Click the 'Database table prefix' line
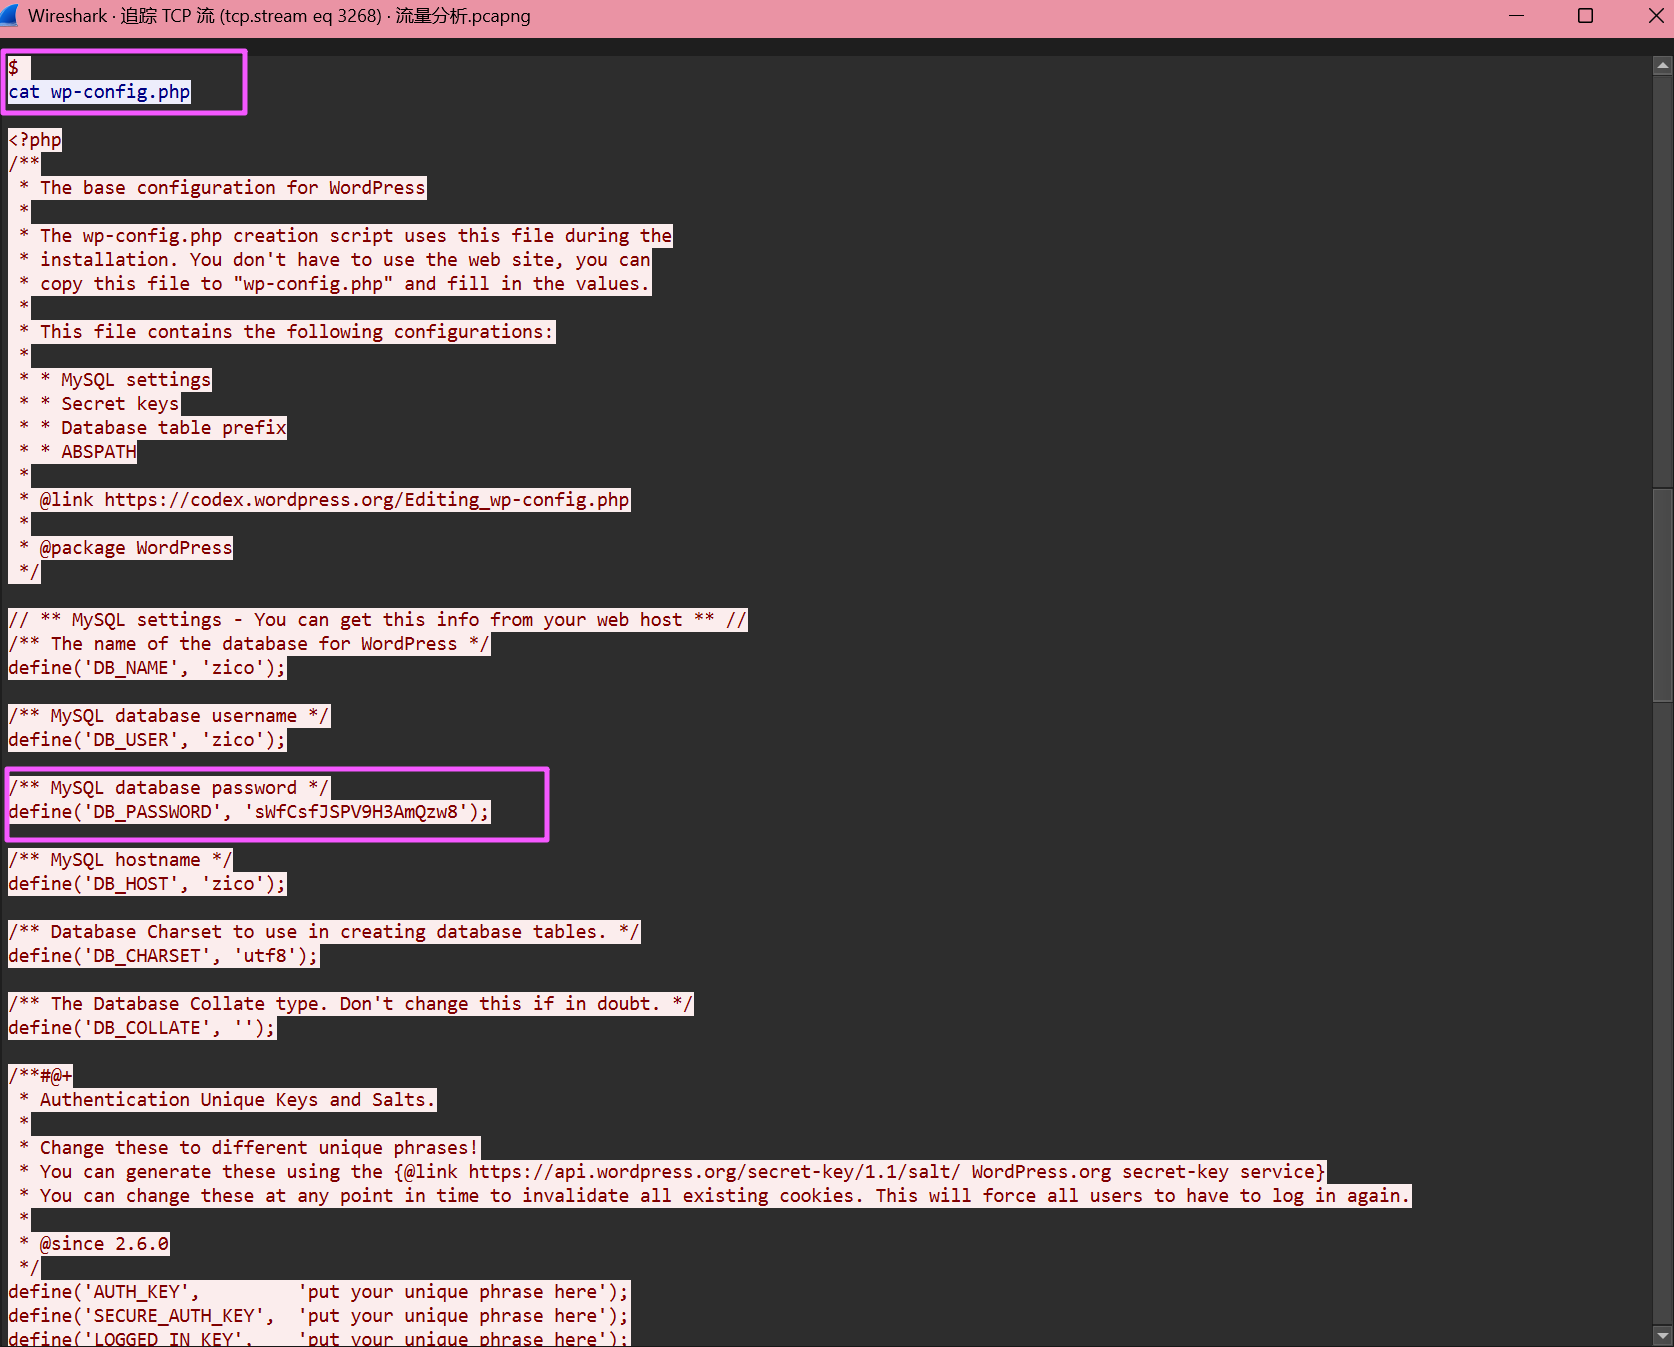Viewport: 1674px width, 1347px height. [173, 428]
